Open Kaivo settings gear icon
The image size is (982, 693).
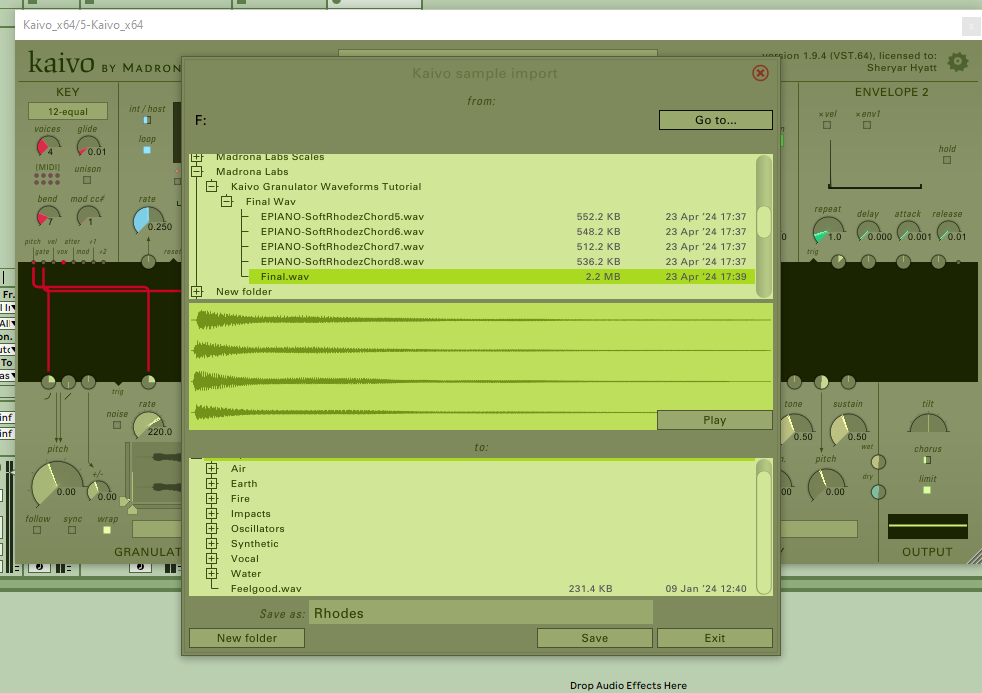[958, 61]
